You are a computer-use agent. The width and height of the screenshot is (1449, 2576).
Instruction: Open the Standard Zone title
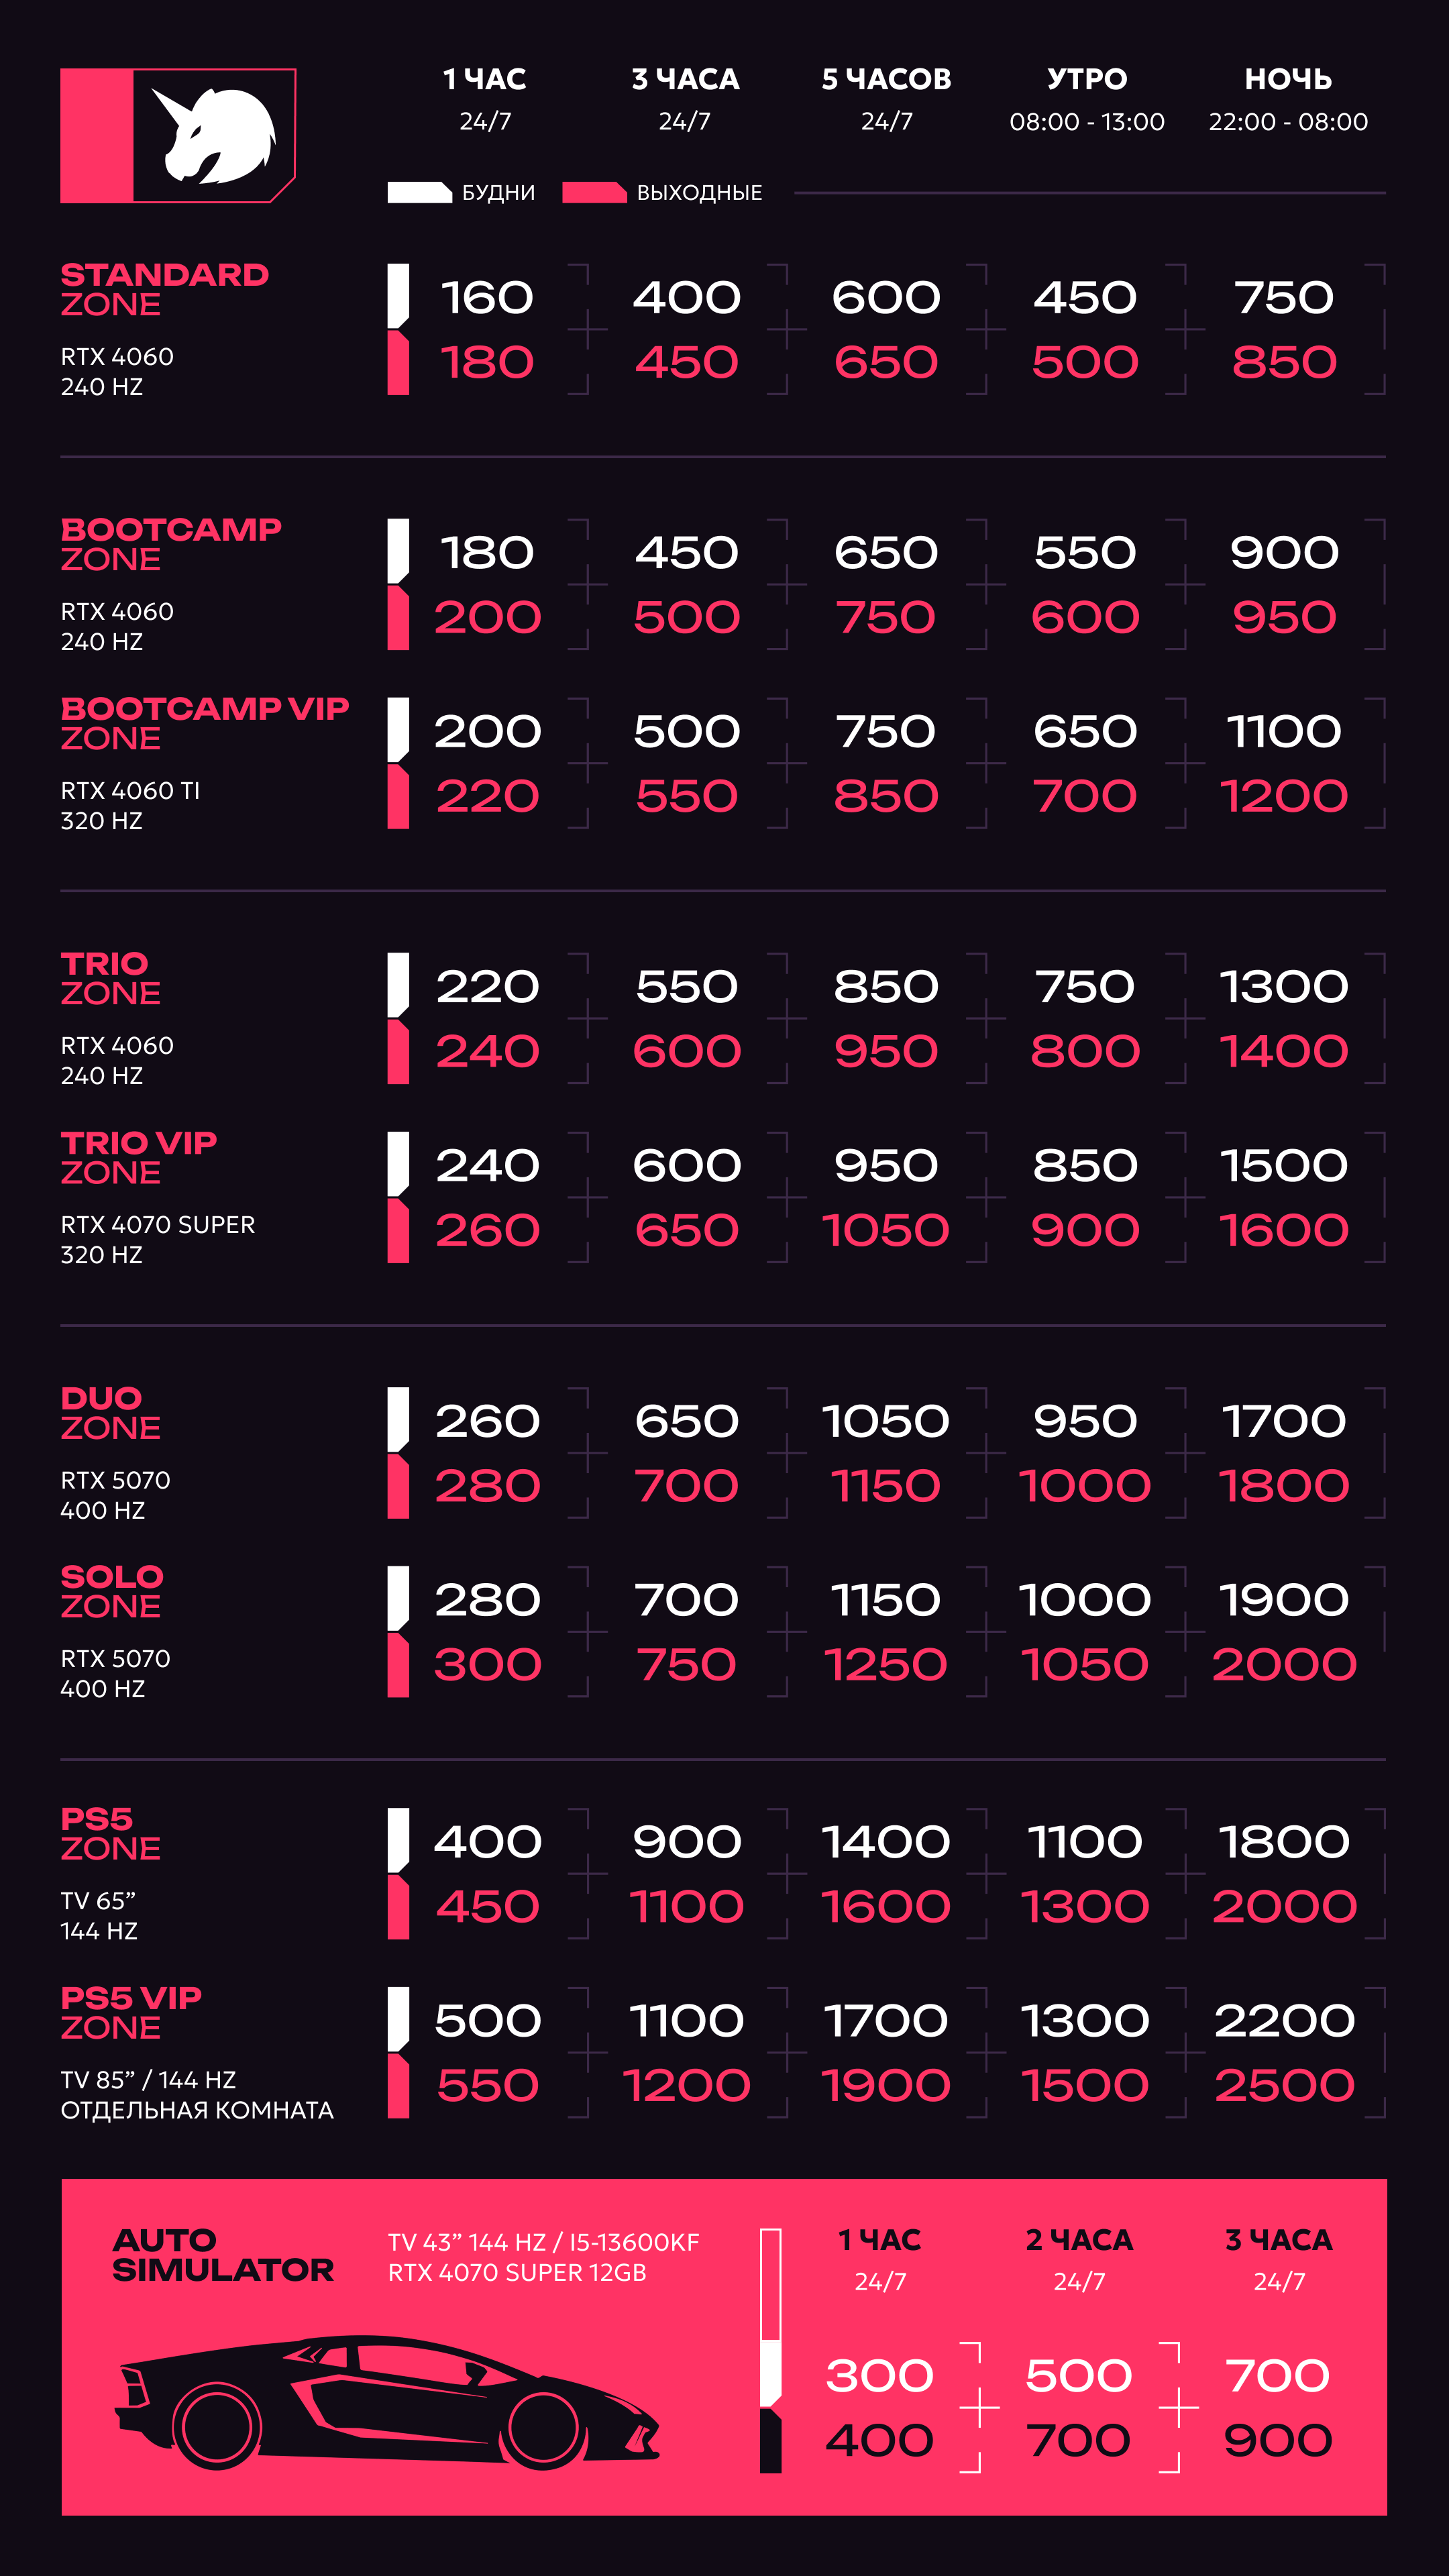point(165,289)
